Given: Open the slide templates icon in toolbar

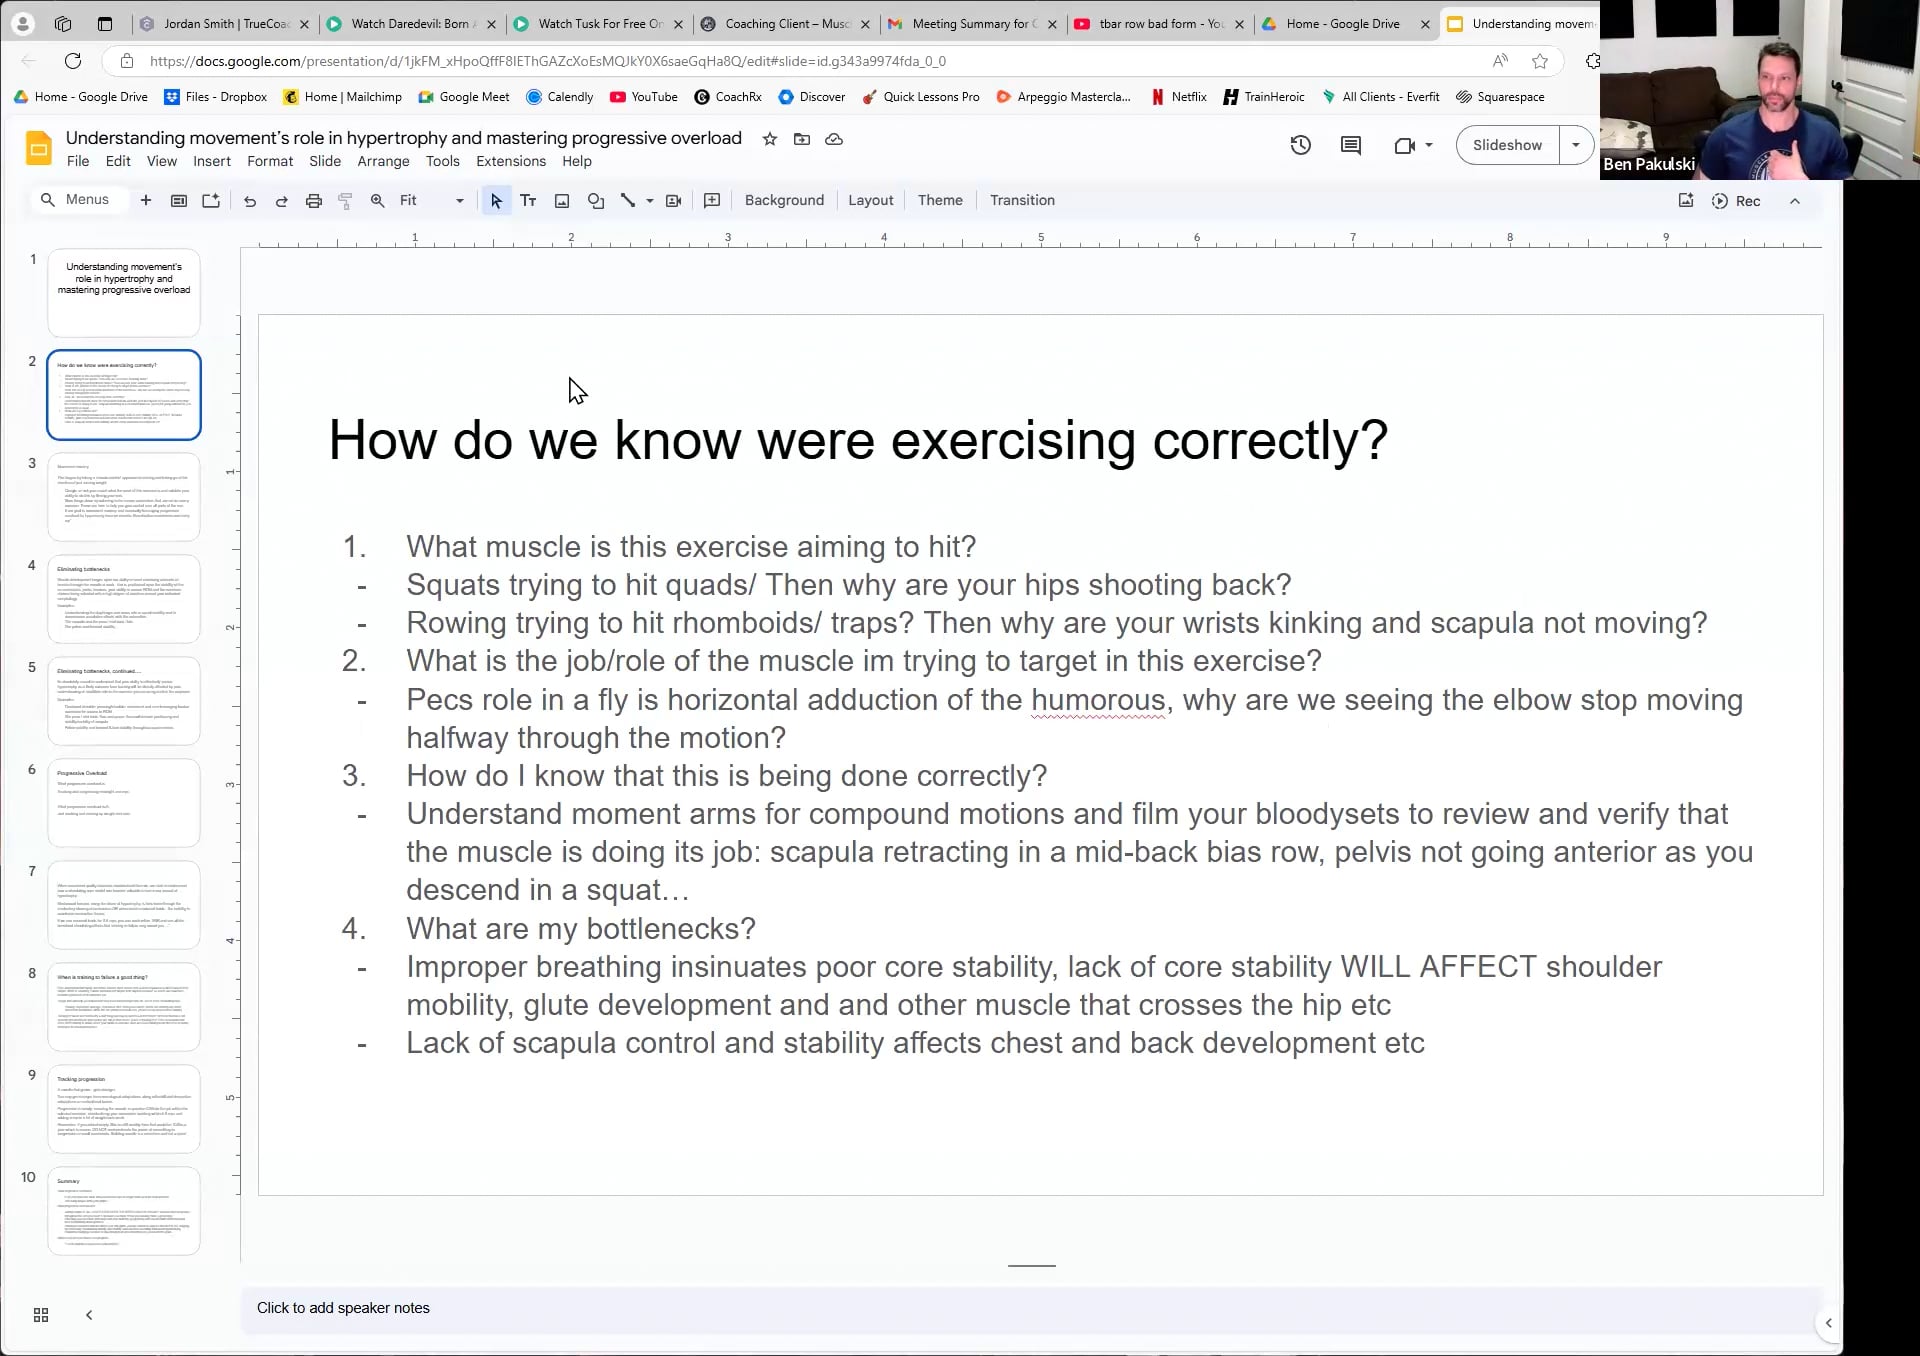Looking at the screenshot, I should pyautogui.click(x=179, y=200).
